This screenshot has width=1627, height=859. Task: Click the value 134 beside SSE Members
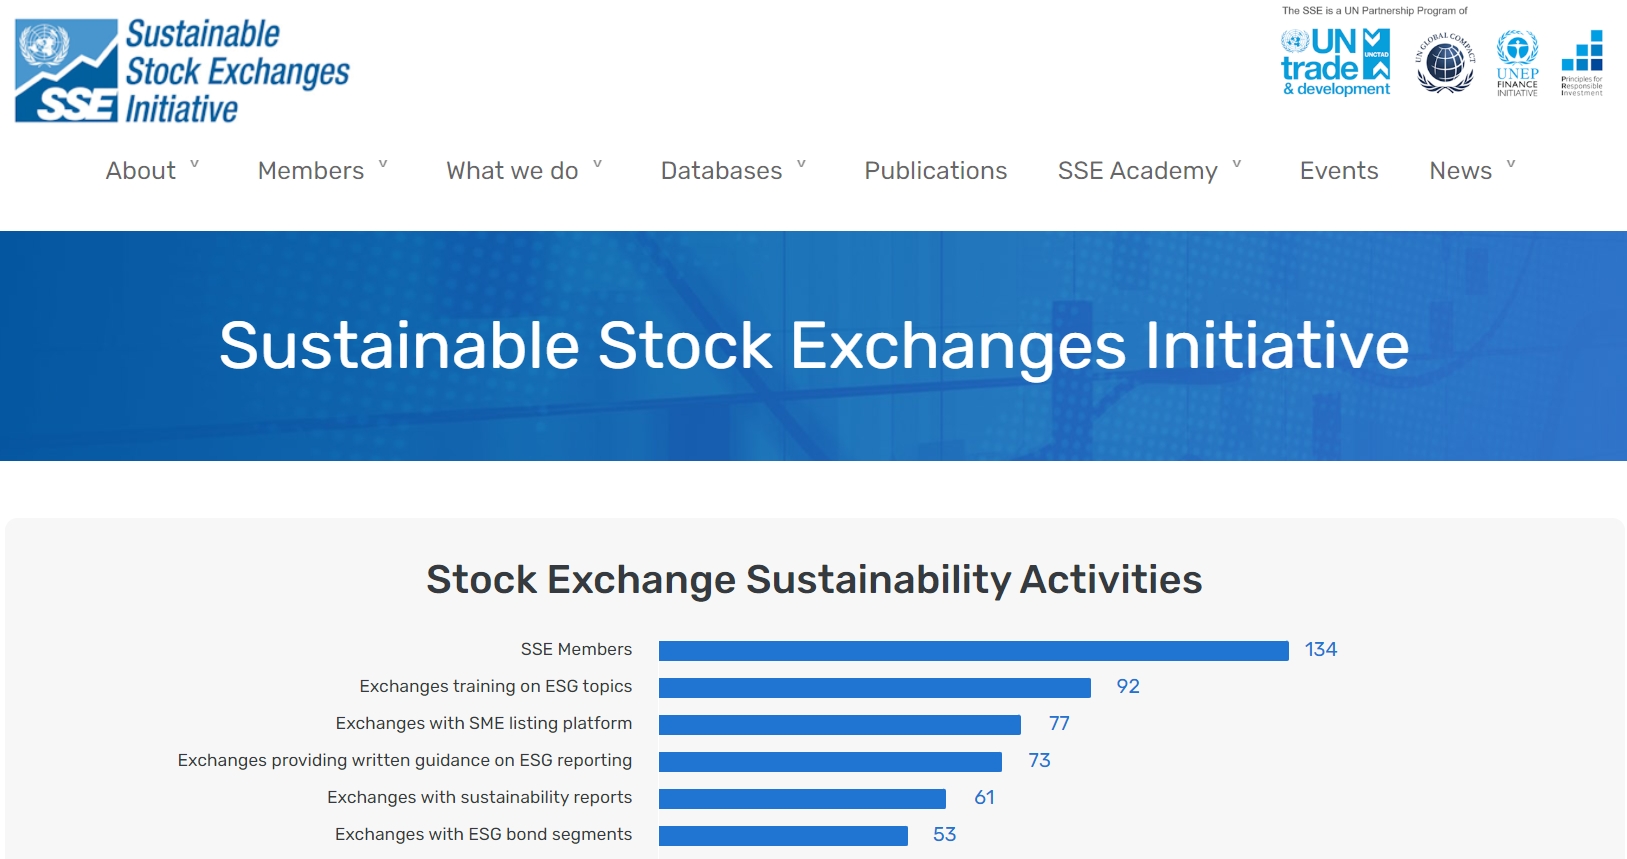tap(1321, 649)
